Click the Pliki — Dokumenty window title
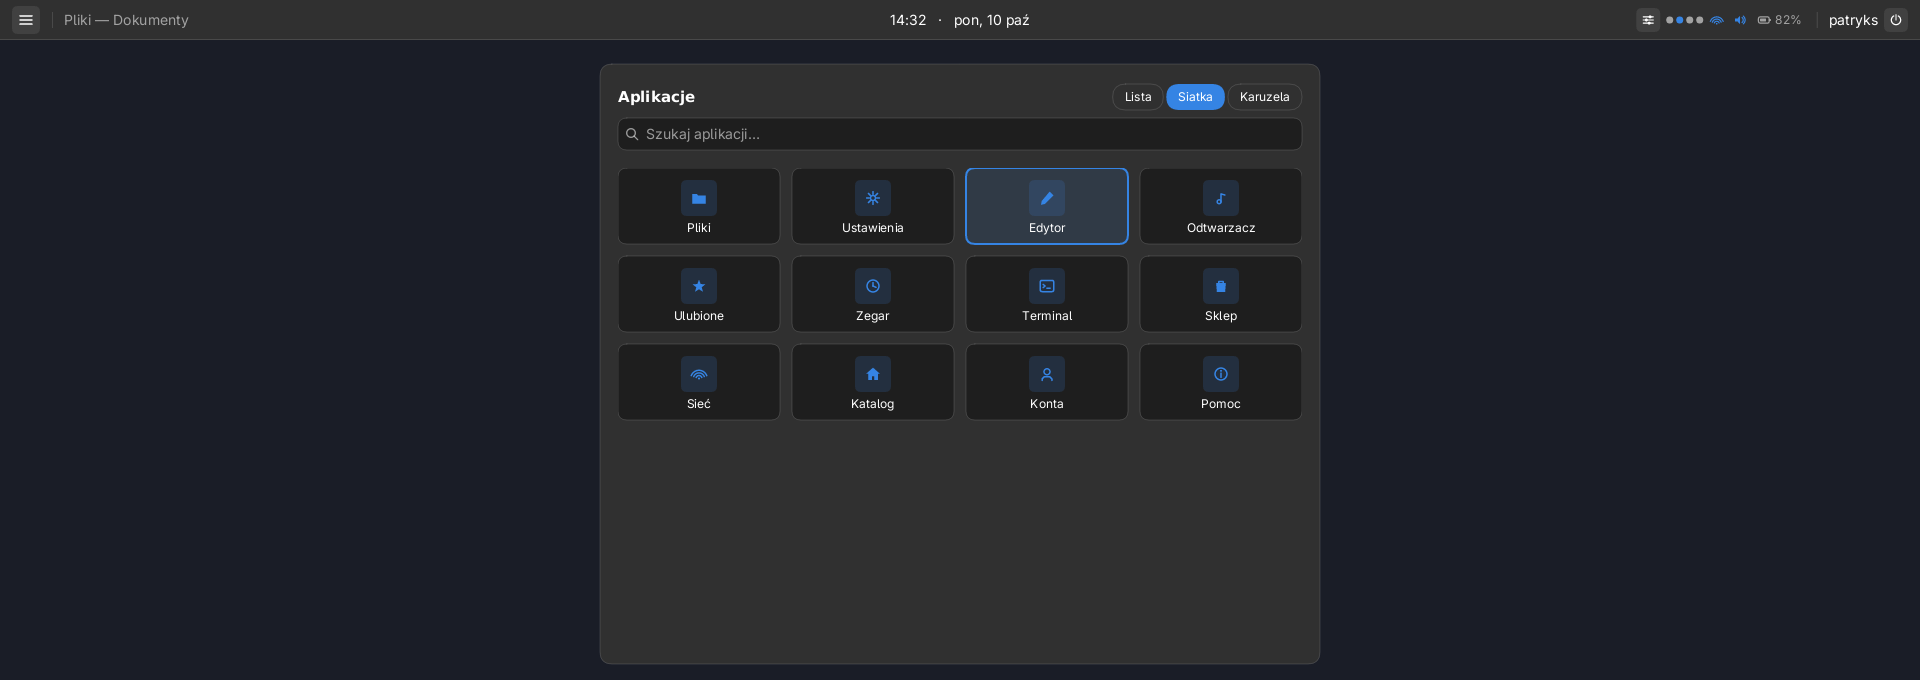This screenshot has height=680, width=1920. 126,20
